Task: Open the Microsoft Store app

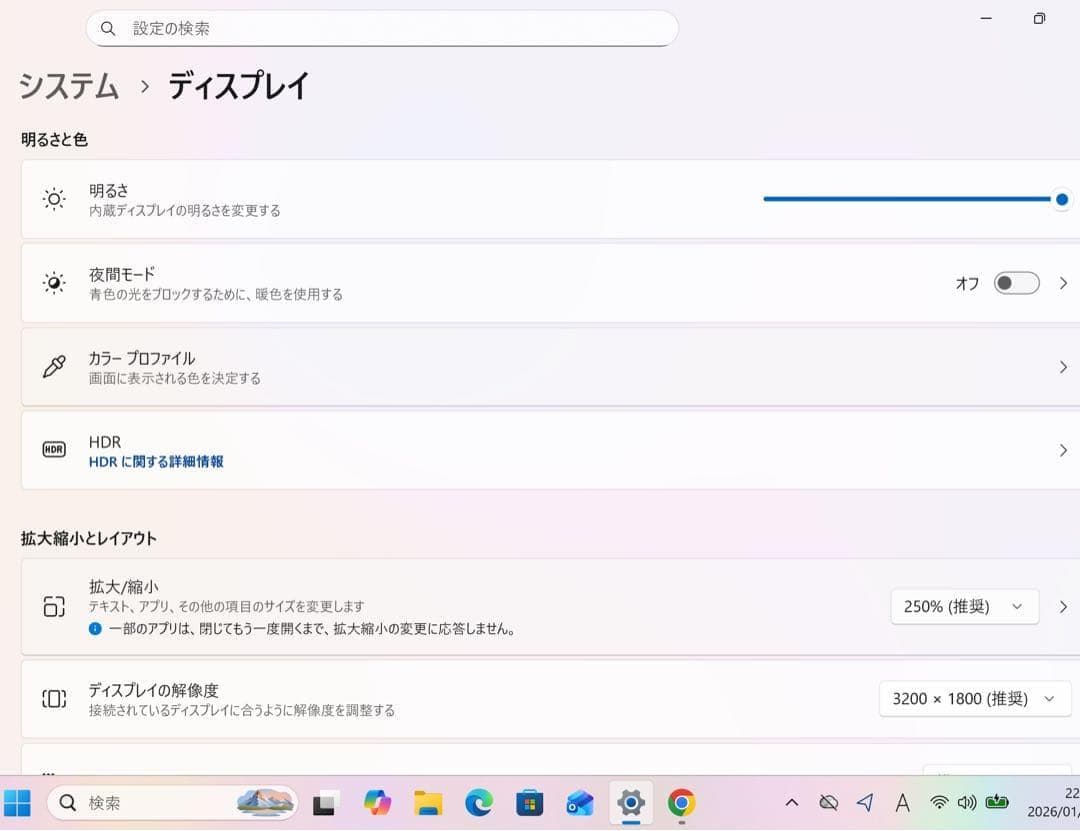Action: 530,803
